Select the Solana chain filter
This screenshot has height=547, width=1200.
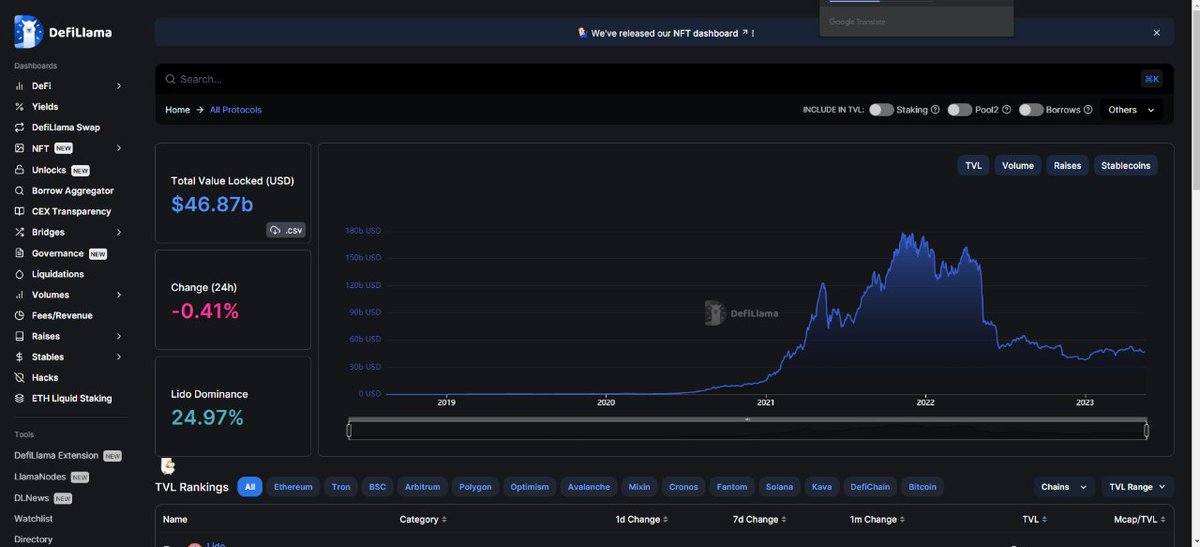tap(779, 487)
